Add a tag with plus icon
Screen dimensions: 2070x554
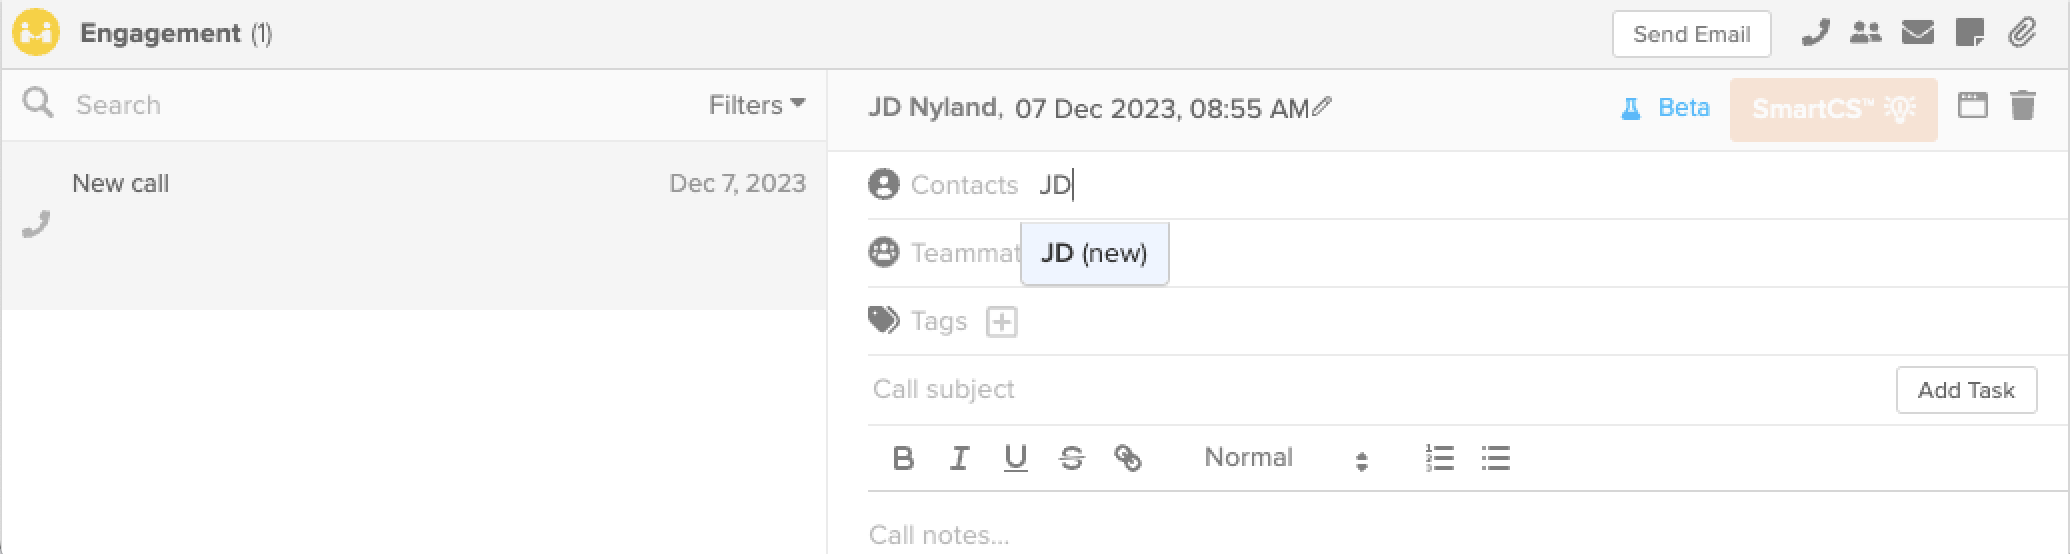[x=1001, y=322]
